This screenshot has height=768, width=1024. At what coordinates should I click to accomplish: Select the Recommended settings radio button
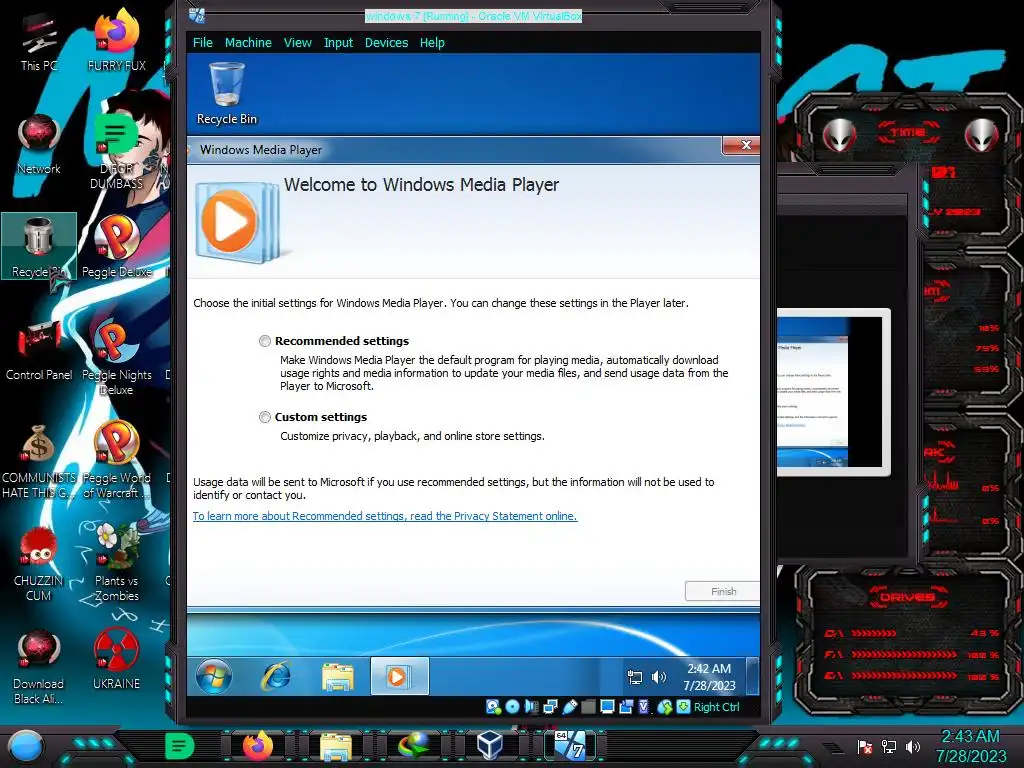pos(264,341)
